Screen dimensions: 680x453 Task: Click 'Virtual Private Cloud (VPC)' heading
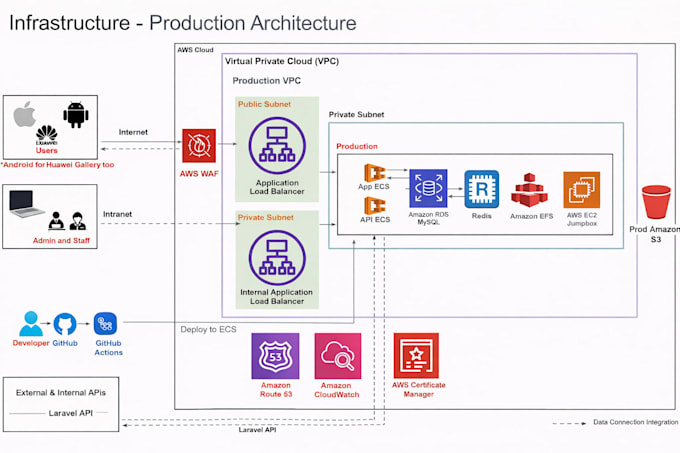[282, 61]
